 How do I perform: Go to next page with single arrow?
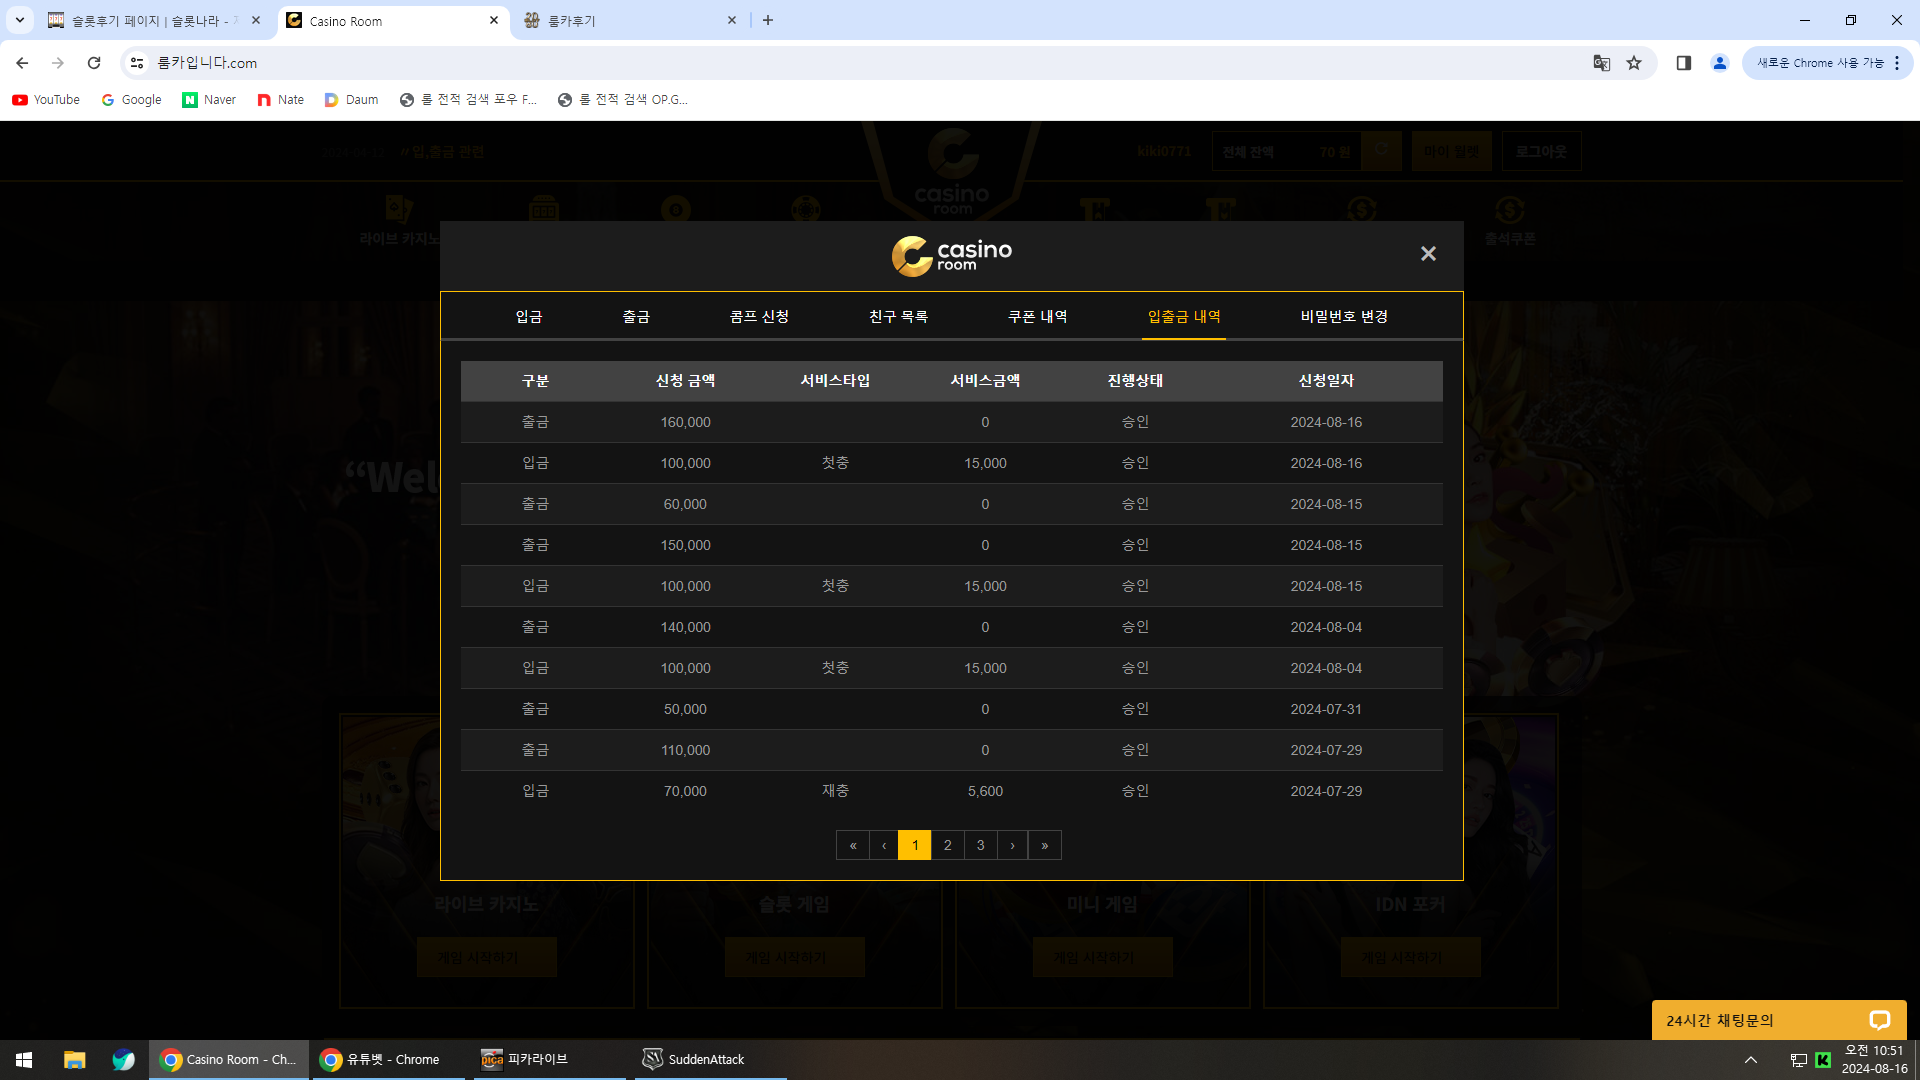(1013, 845)
